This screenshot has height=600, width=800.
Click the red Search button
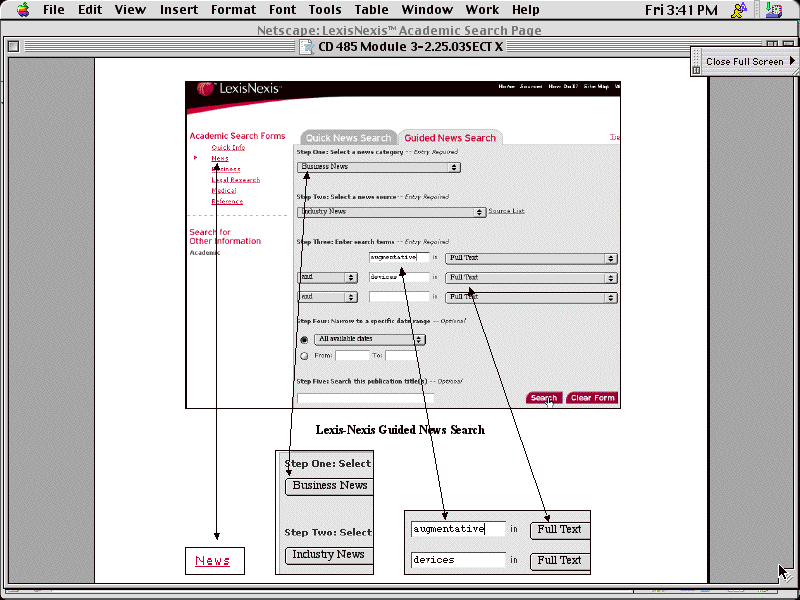click(544, 398)
